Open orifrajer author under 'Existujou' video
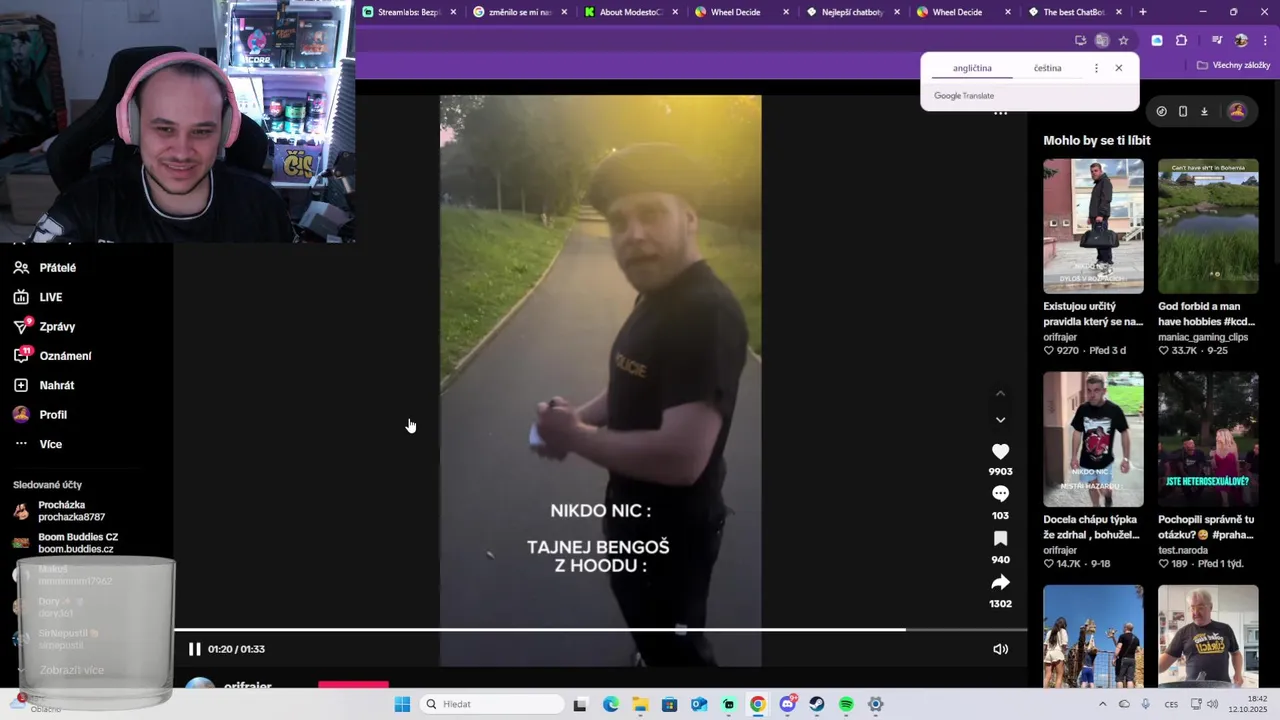 point(1060,337)
